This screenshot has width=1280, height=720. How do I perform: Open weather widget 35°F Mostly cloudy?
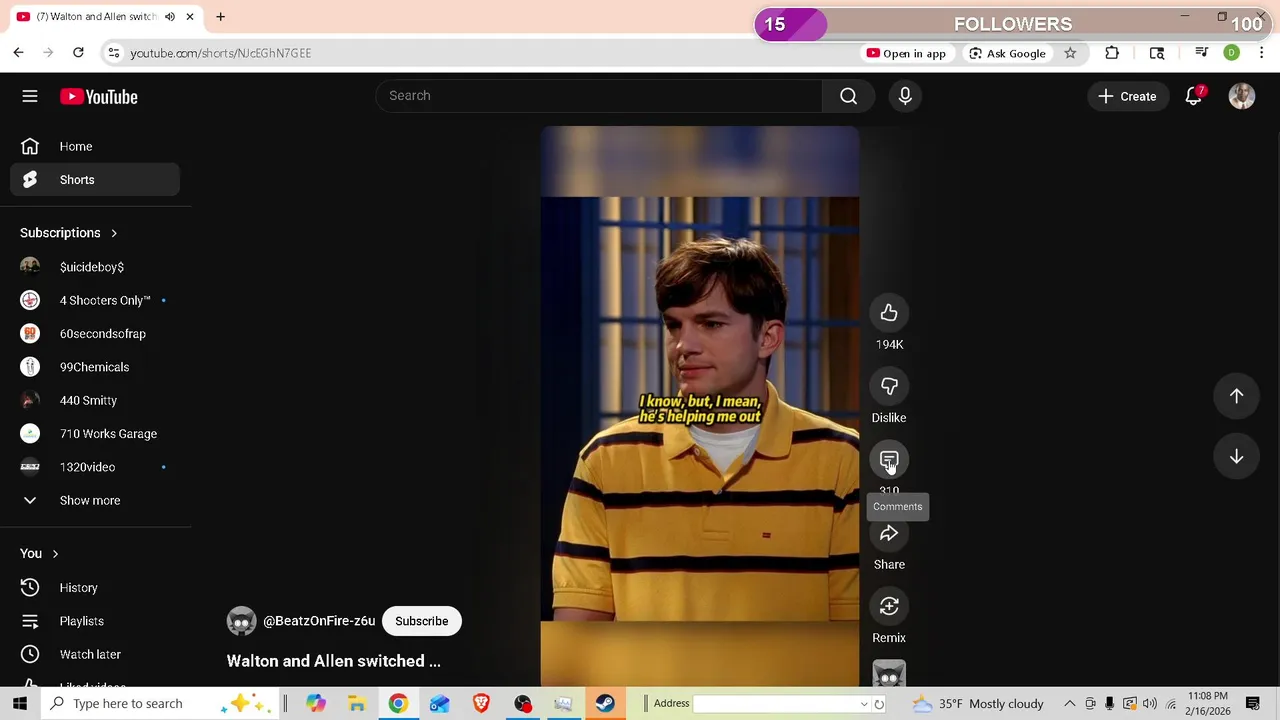(978, 704)
